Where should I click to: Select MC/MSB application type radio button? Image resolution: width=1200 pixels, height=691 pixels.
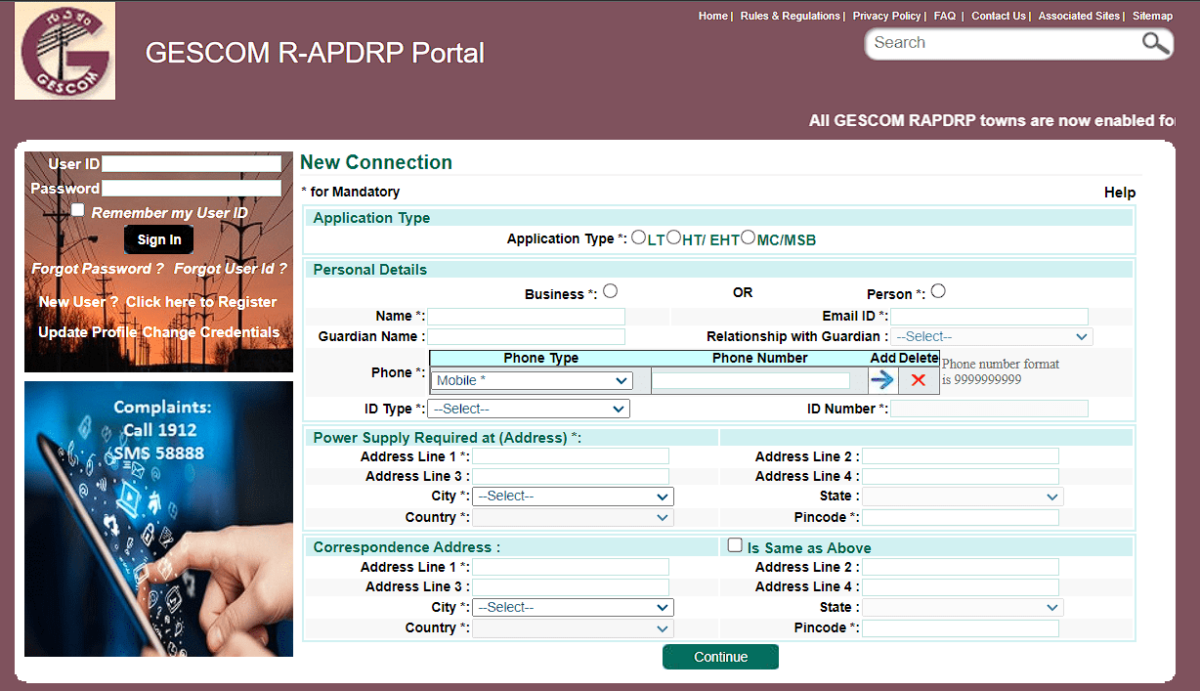pyautogui.click(x=747, y=238)
